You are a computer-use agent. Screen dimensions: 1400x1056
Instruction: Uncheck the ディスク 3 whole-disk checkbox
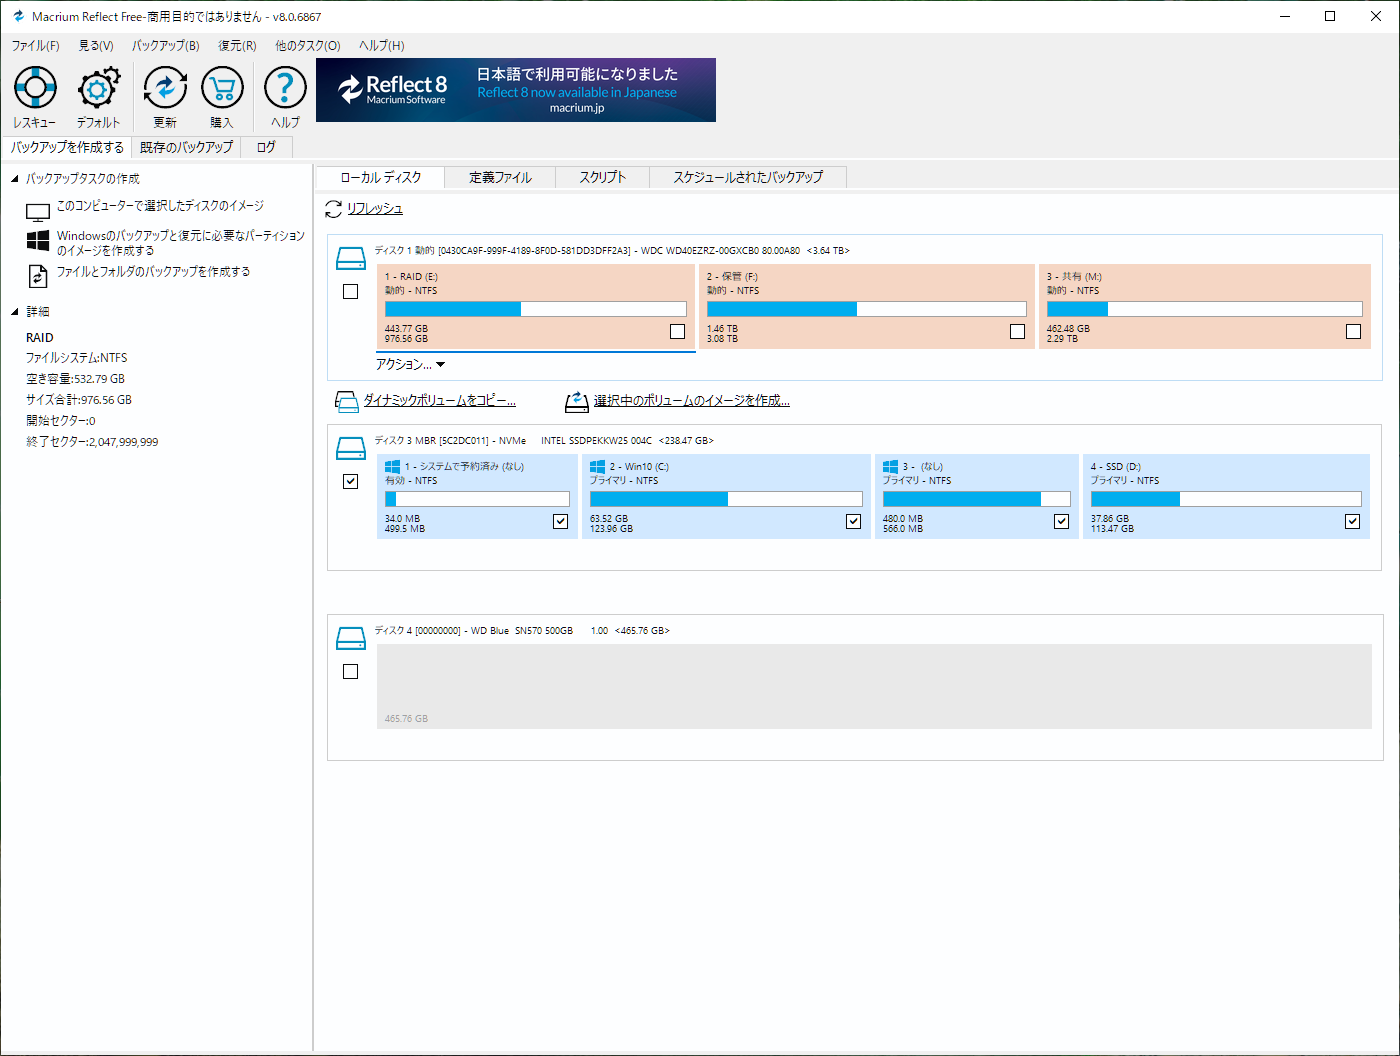(350, 482)
